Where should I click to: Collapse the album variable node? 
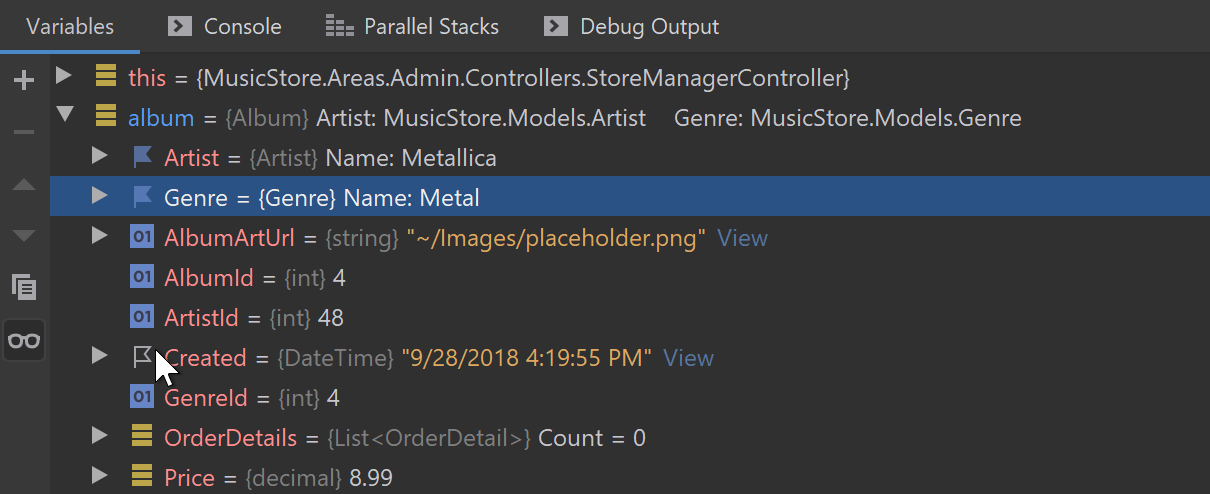pyautogui.click(x=64, y=117)
